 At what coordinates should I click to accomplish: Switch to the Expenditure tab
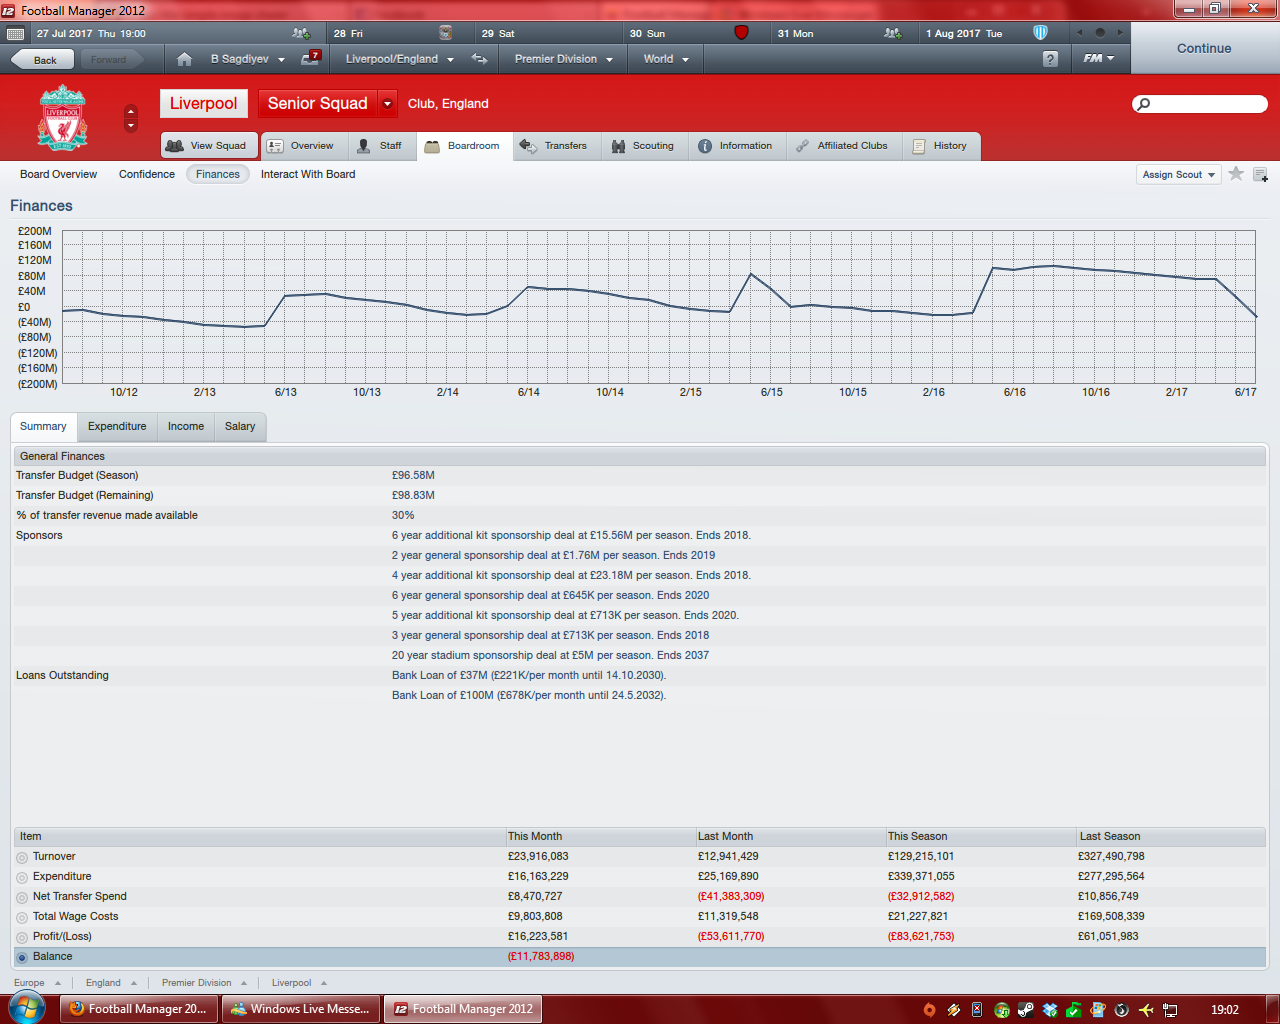tap(117, 426)
